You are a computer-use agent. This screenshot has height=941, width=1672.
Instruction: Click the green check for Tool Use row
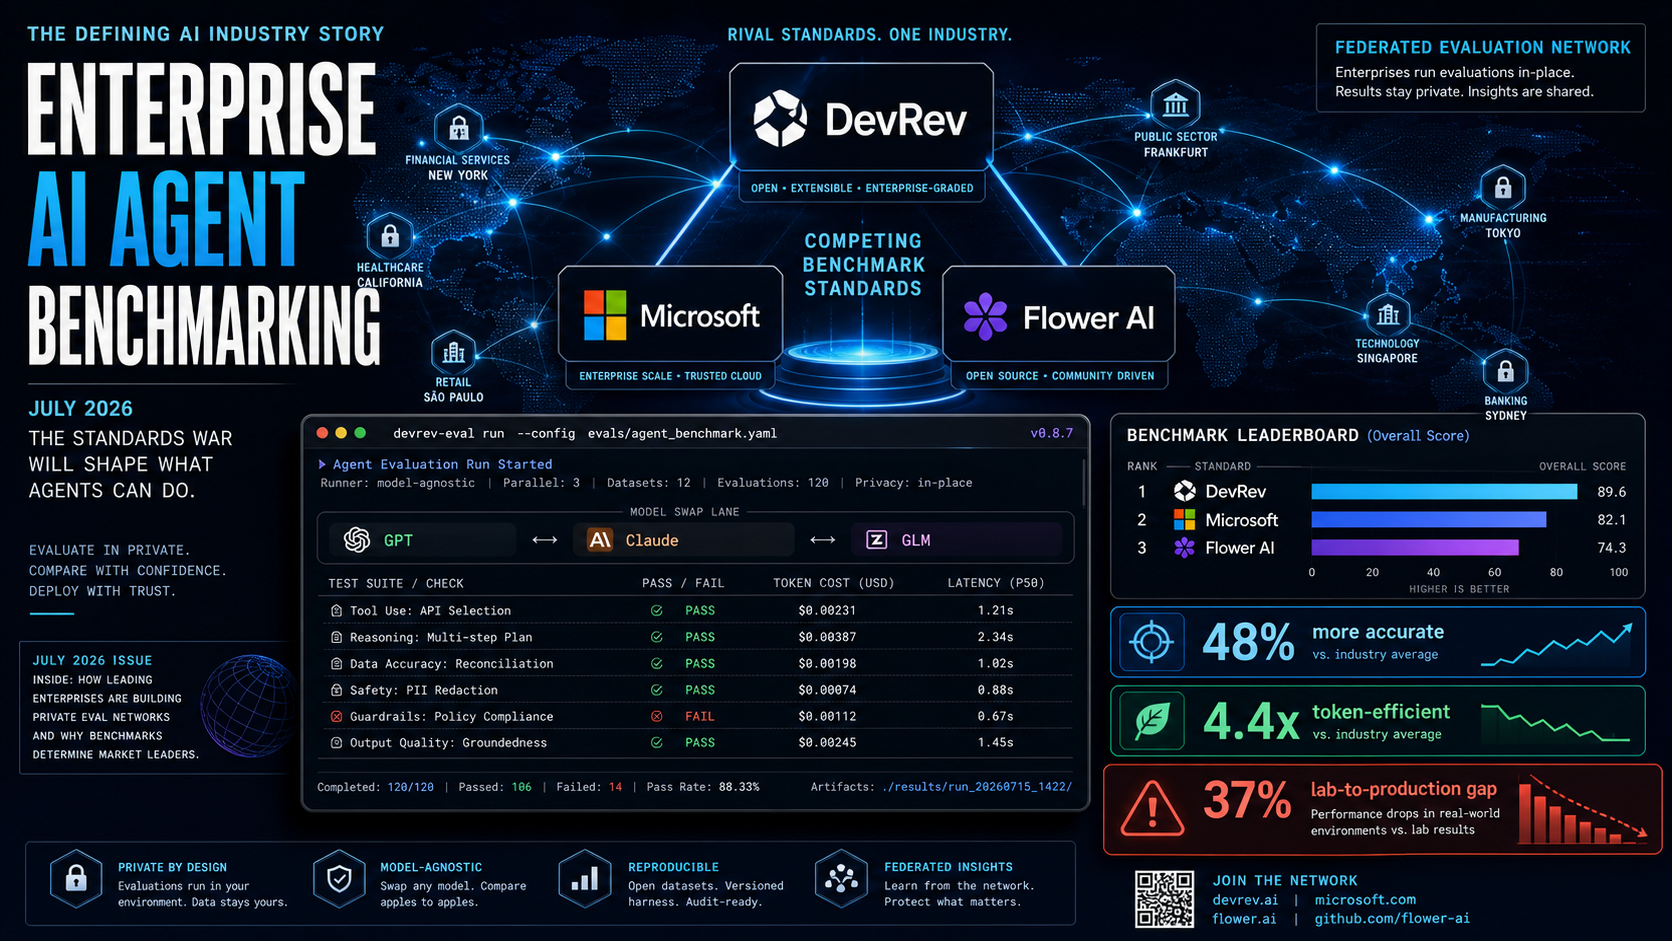657,610
